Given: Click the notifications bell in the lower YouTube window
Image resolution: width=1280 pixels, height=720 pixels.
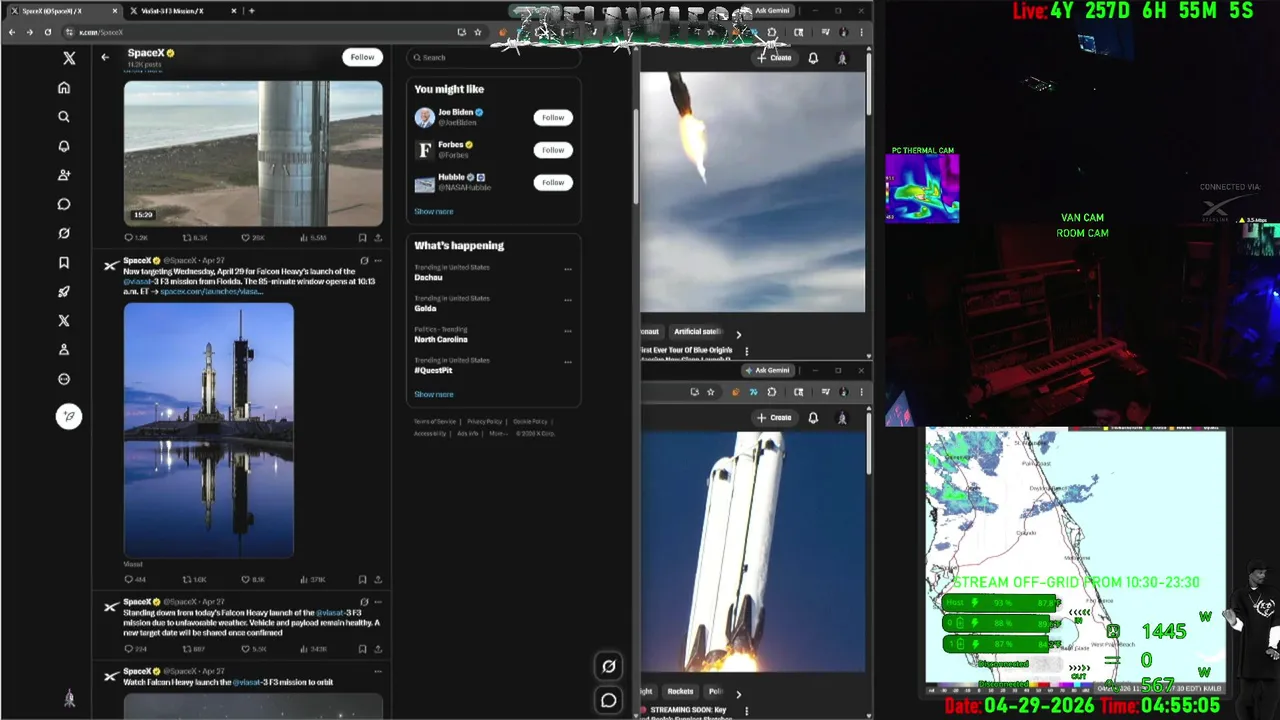Looking at the screenshot, I should [813, 417].
